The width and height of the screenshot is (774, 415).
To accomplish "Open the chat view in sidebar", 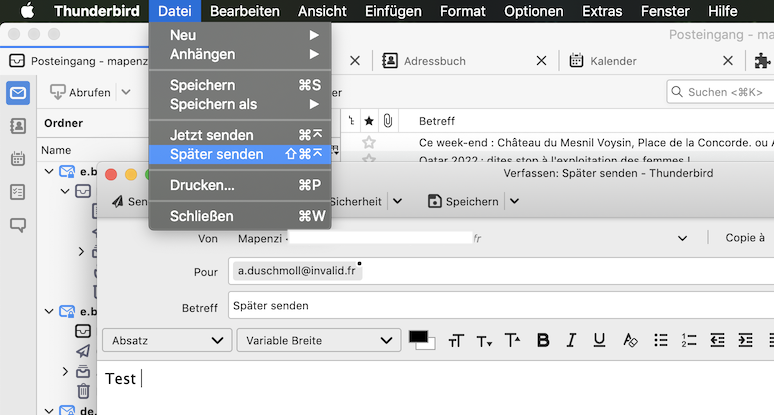I will point(18,225).
